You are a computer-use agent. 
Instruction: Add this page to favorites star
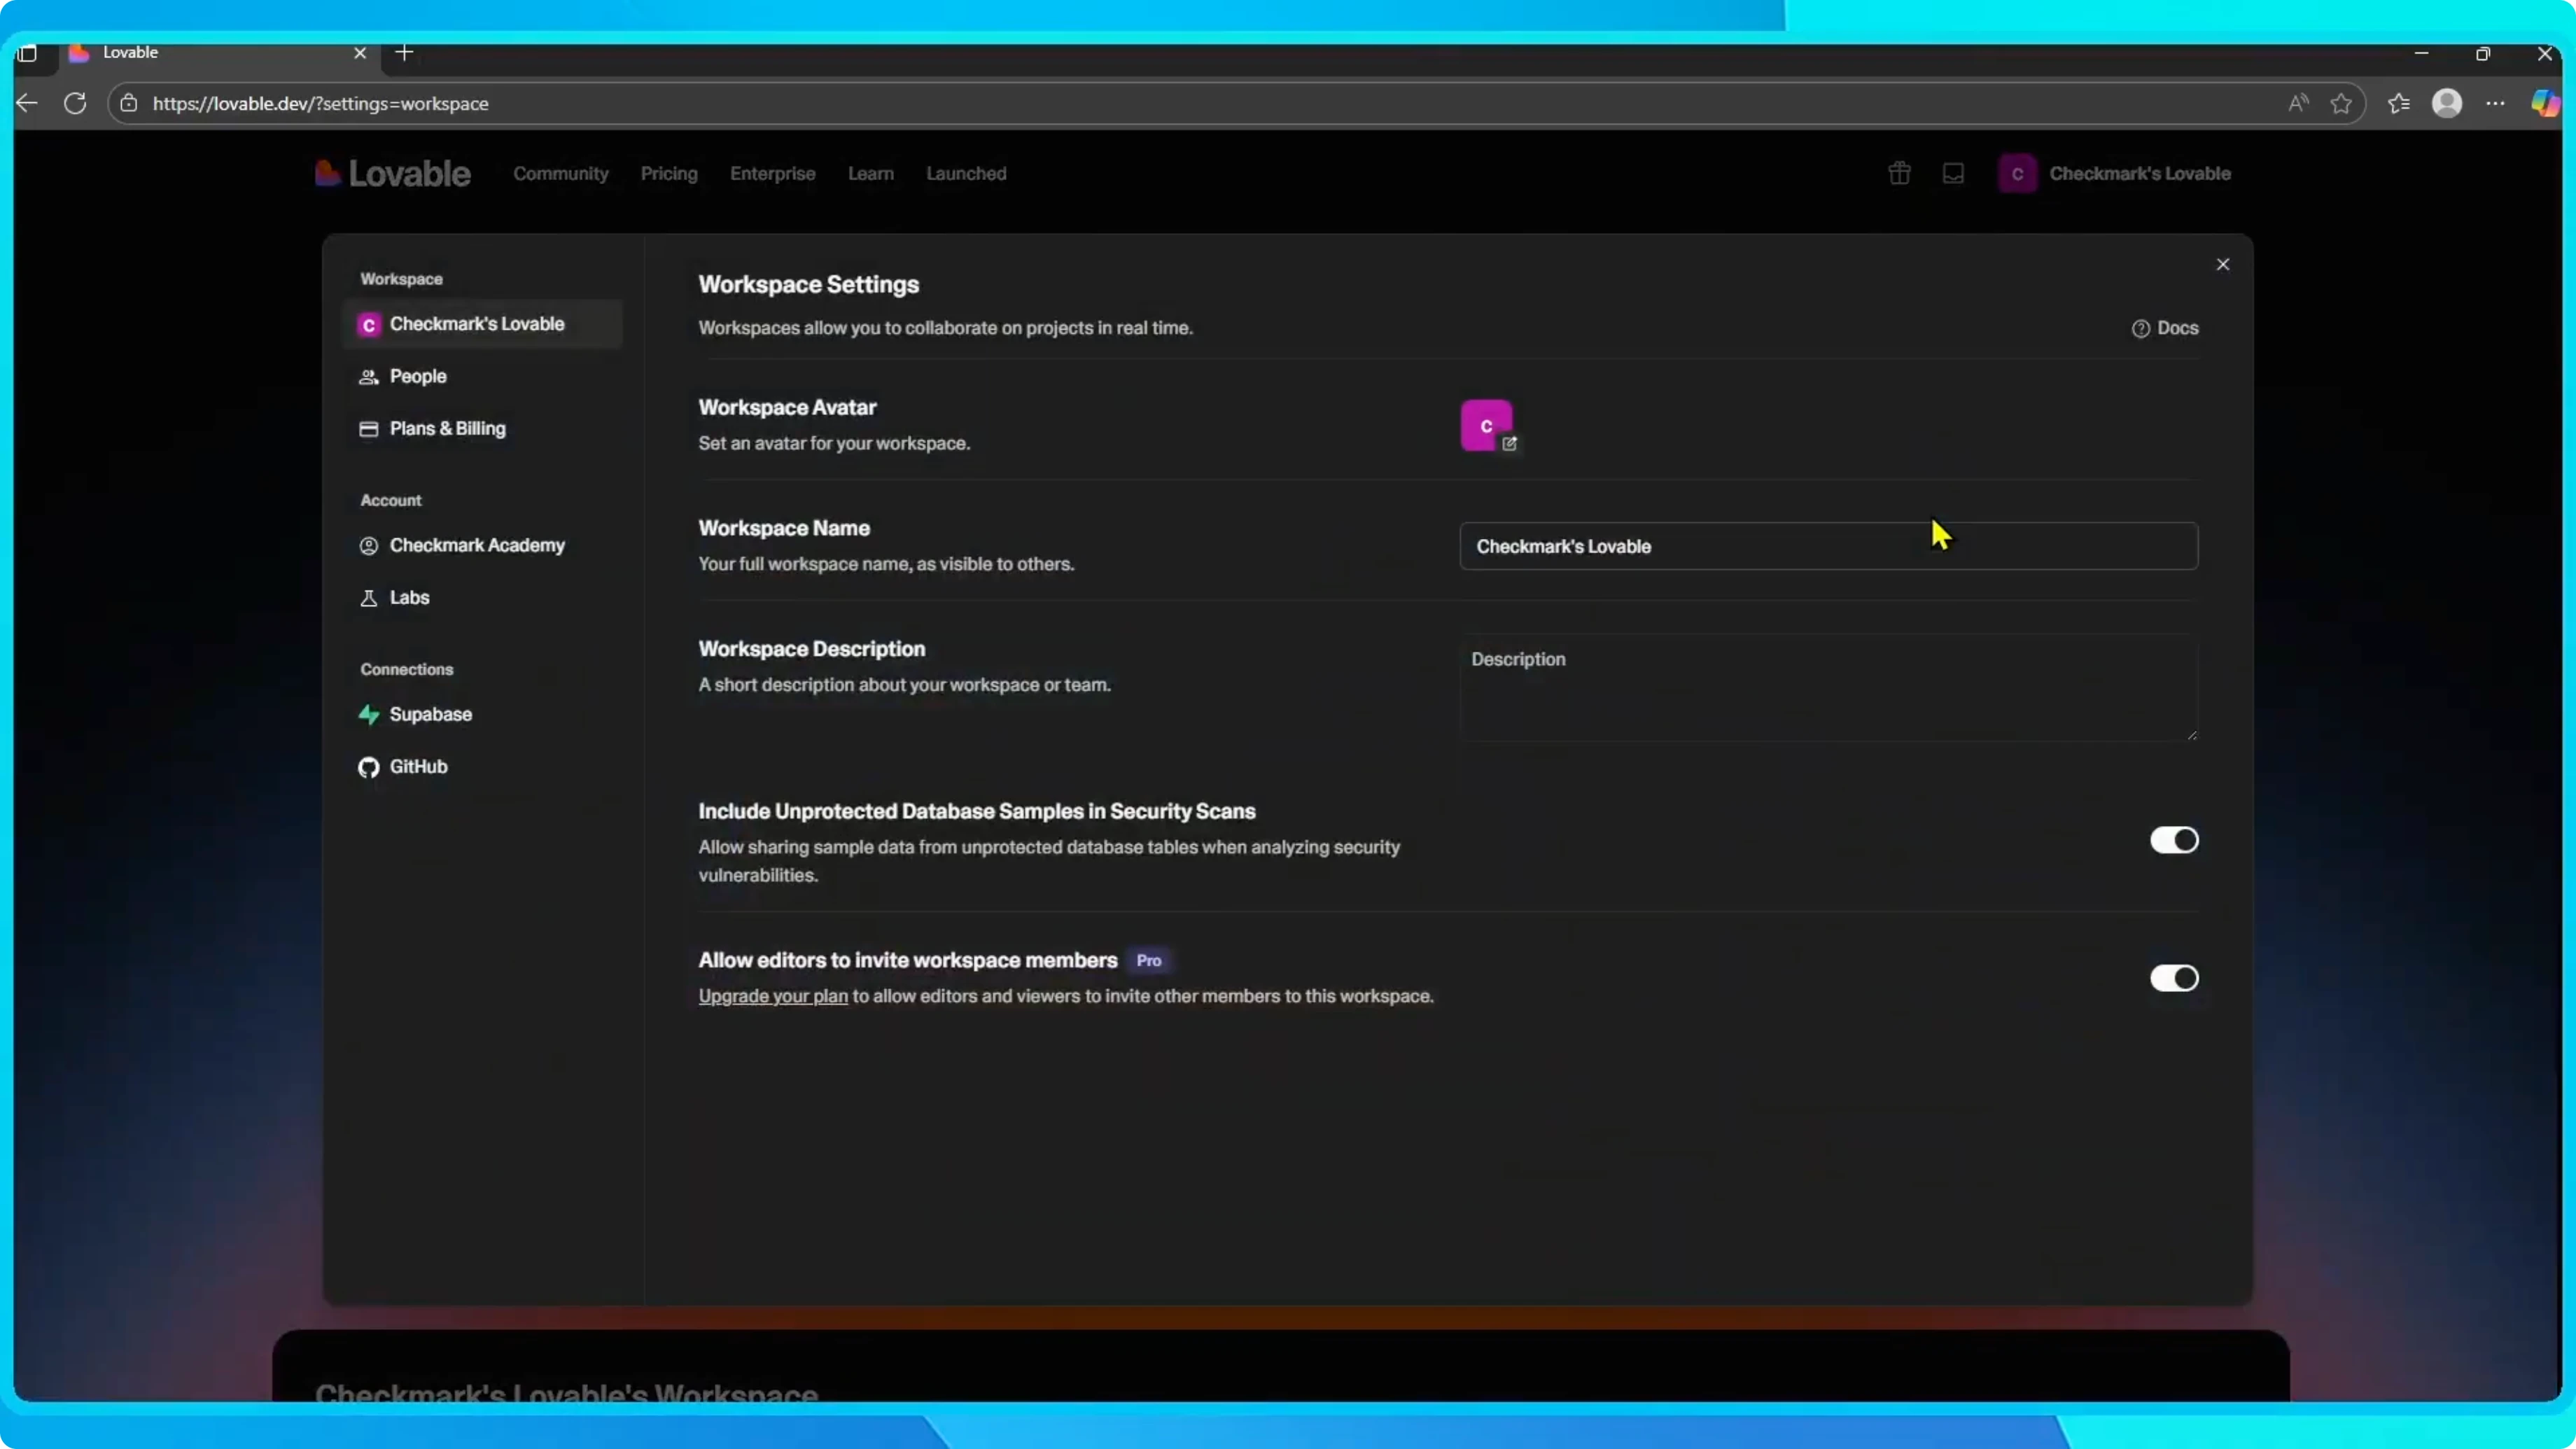tap(2341, 103)
